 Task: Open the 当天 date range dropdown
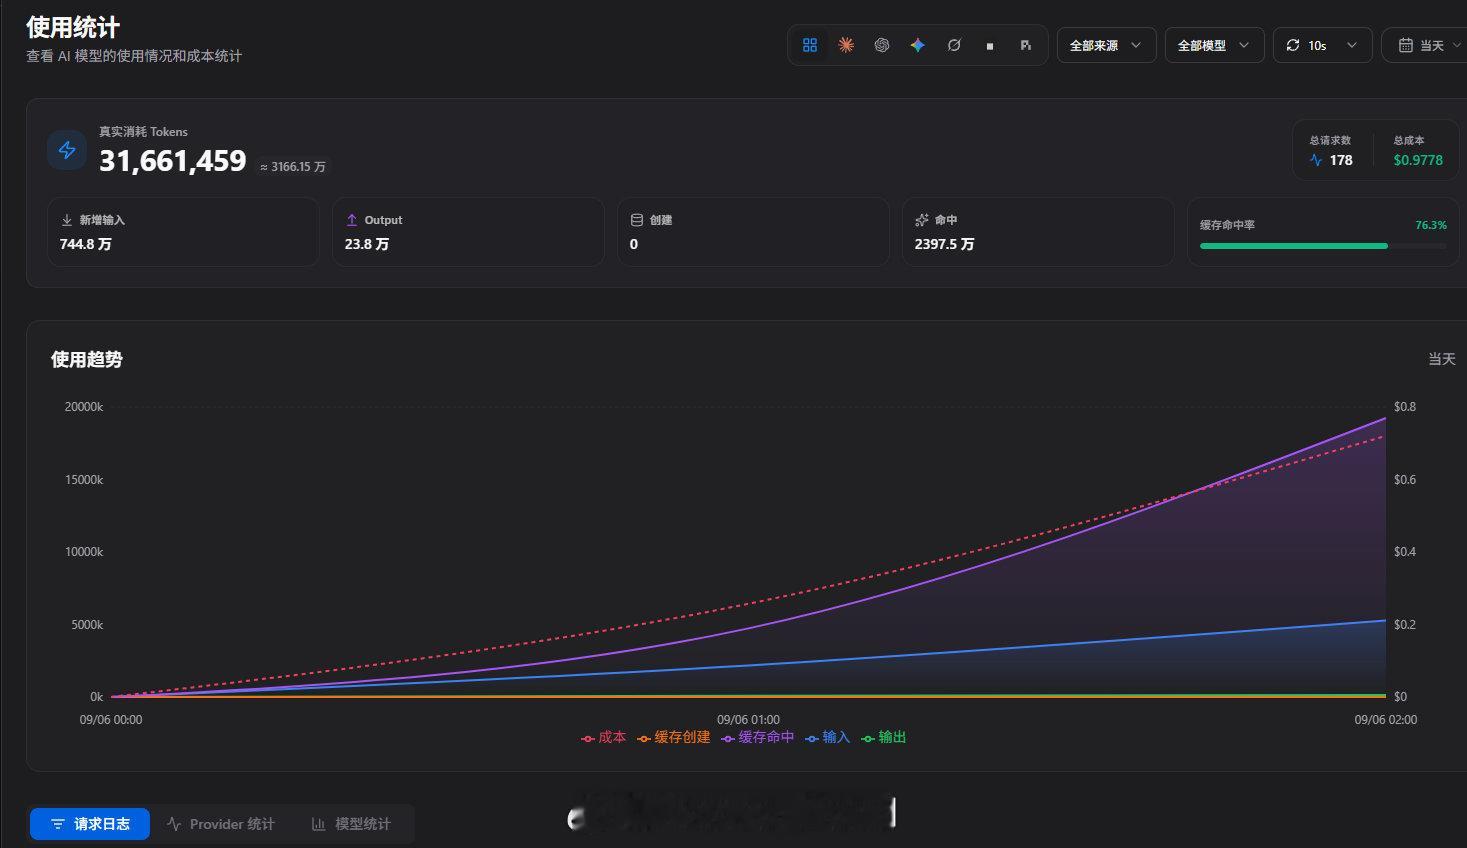pyautogui.click(x=1425, y=45)
